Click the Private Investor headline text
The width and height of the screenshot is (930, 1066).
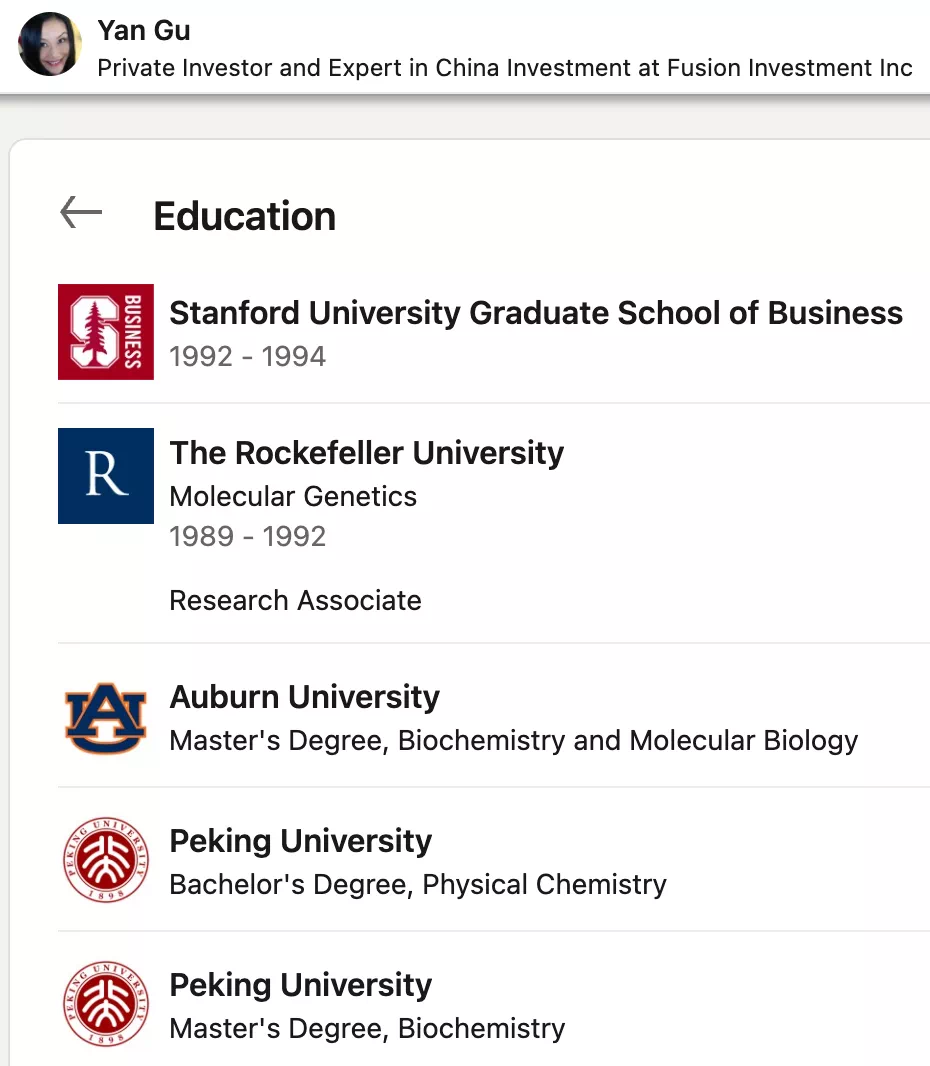[504, 68]
